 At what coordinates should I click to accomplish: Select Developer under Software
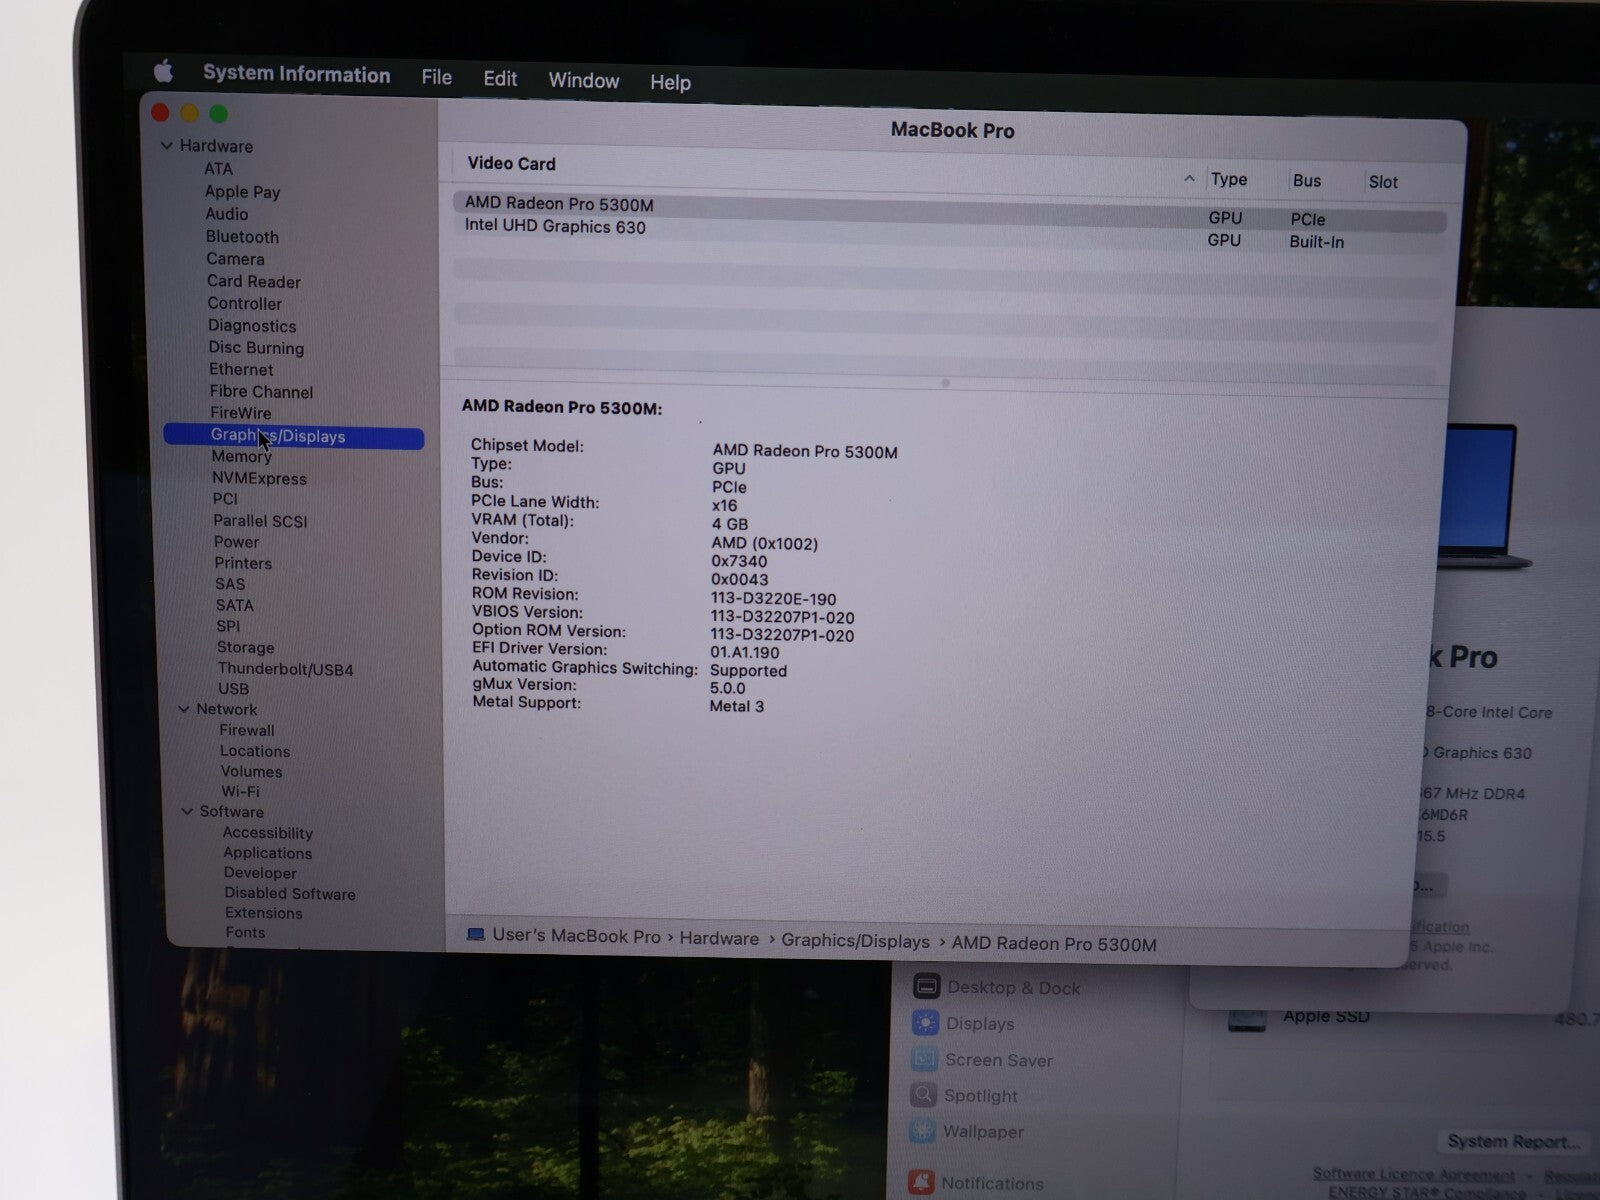tap(260, 873)
